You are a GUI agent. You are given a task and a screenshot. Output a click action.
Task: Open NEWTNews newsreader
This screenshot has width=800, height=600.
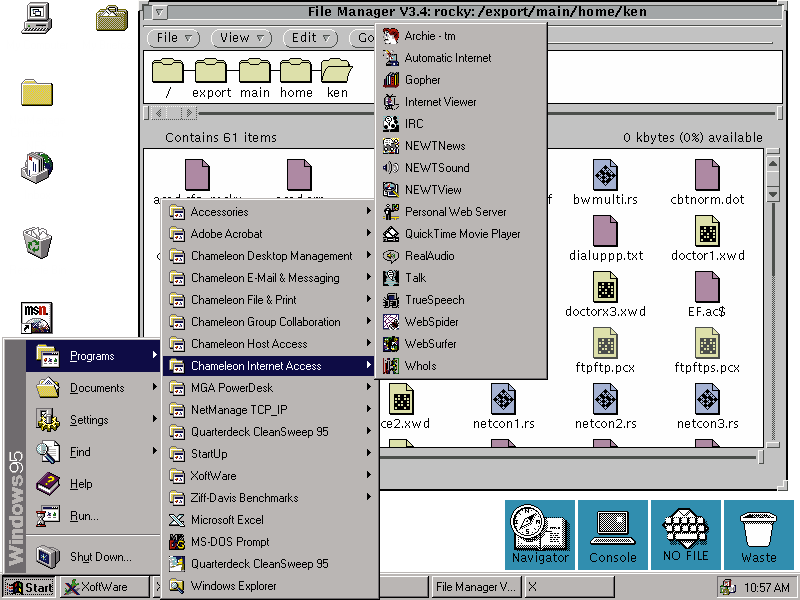tap(461, 146)
